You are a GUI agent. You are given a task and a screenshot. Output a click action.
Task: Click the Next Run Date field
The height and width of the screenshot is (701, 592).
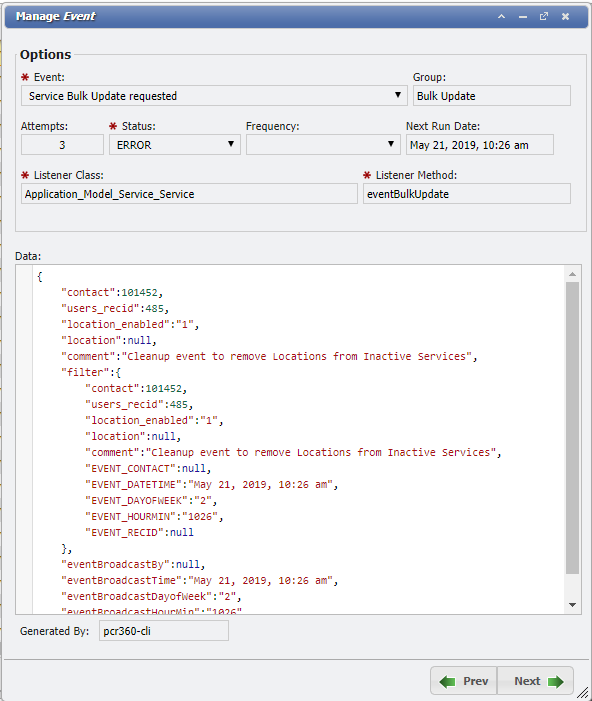[x=479, y=145]
